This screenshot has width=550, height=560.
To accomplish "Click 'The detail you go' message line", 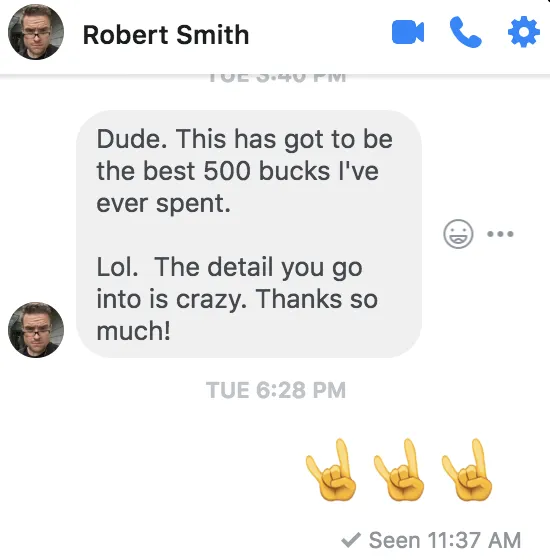I will [258, 267].
